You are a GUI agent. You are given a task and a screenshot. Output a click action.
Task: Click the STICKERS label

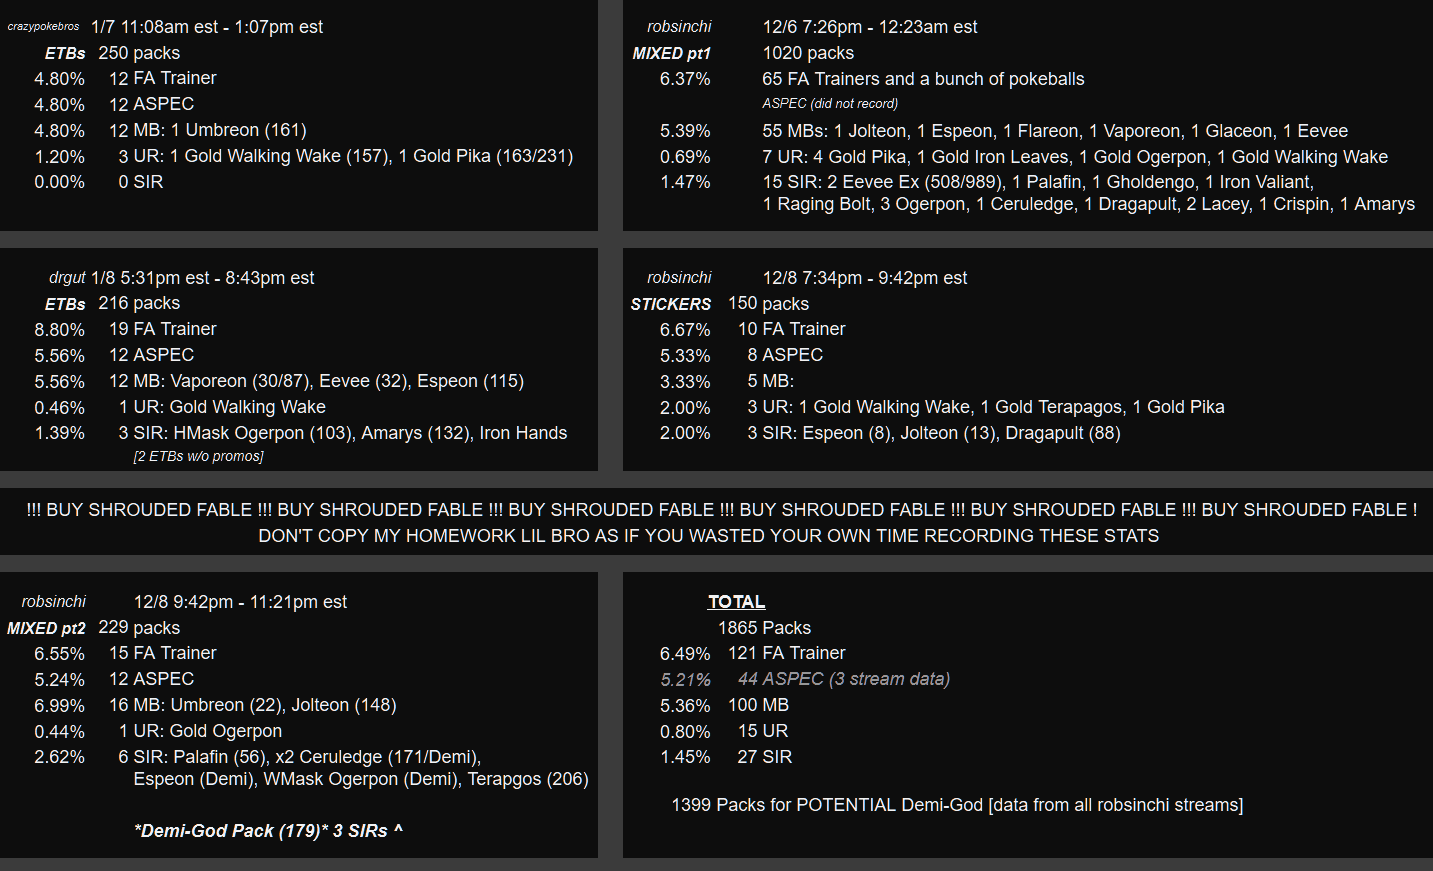pyautogui.click(x=670, y=304)
